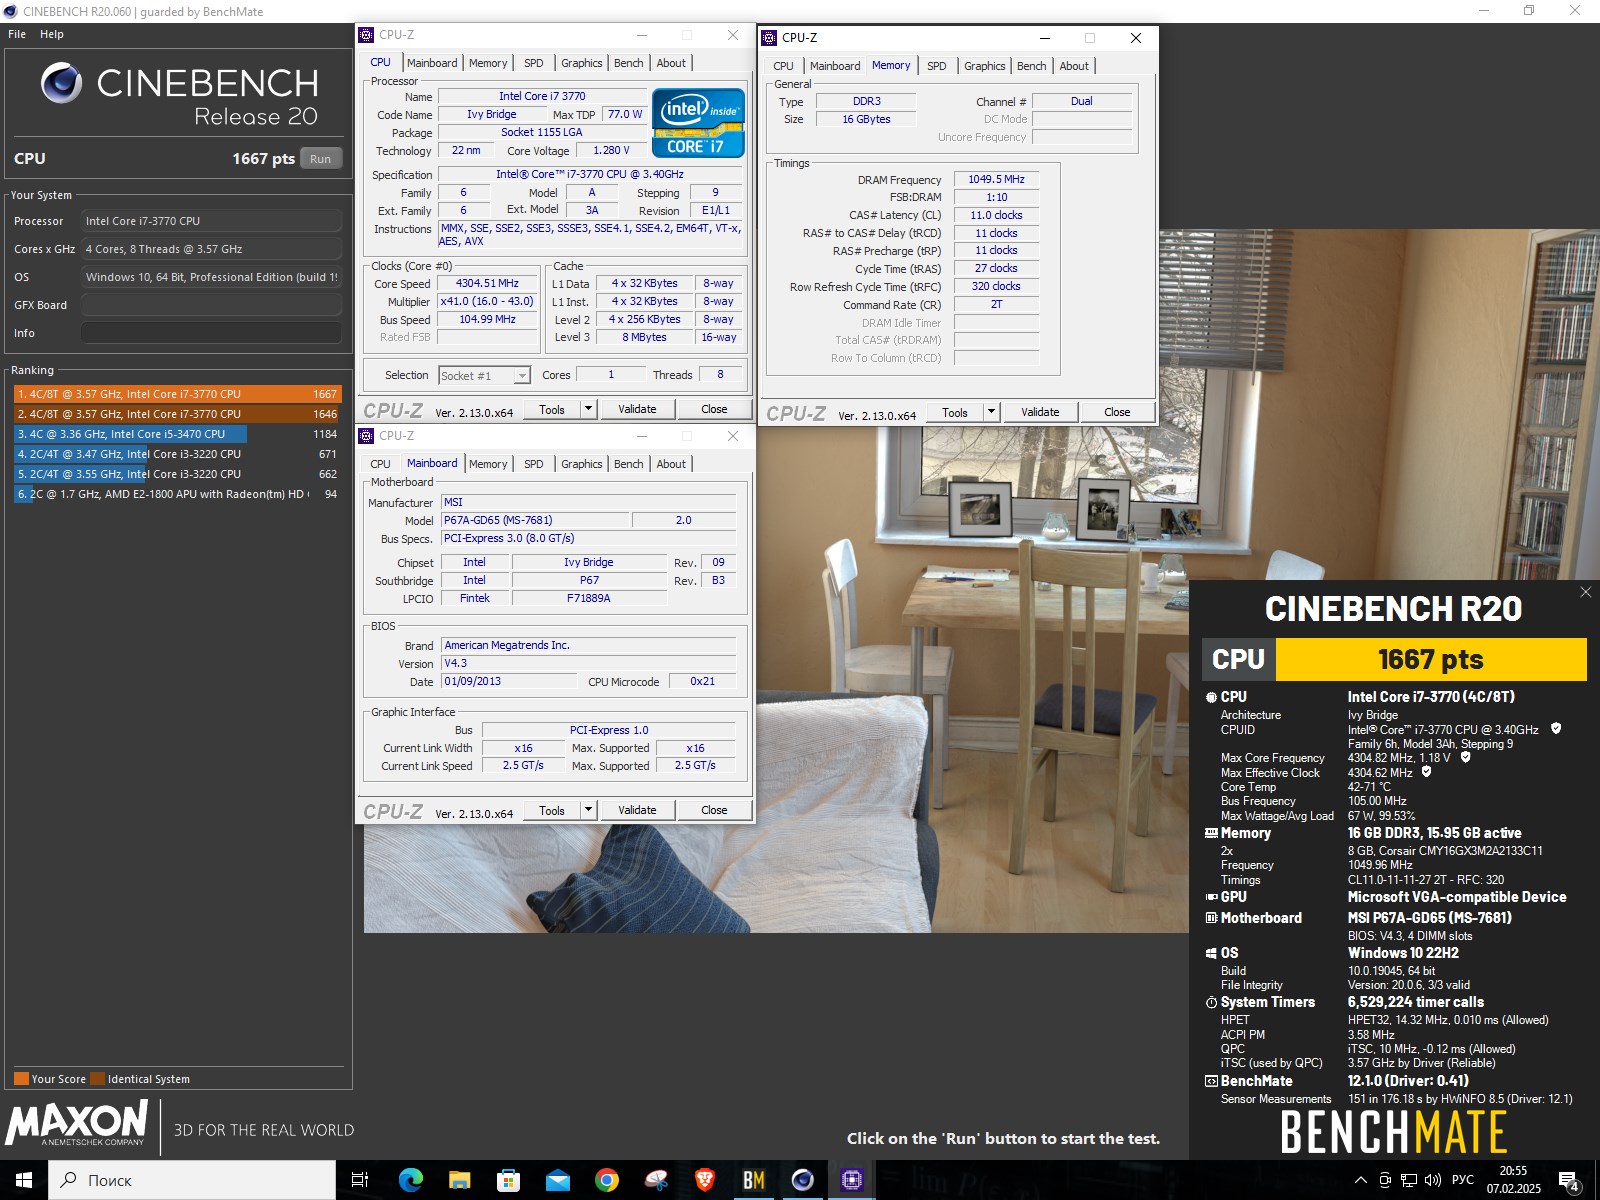This screenshot has width=1600, height=1200.
Task: Open the Snipping tool taskbar icon
Action: coord(656,1180)
